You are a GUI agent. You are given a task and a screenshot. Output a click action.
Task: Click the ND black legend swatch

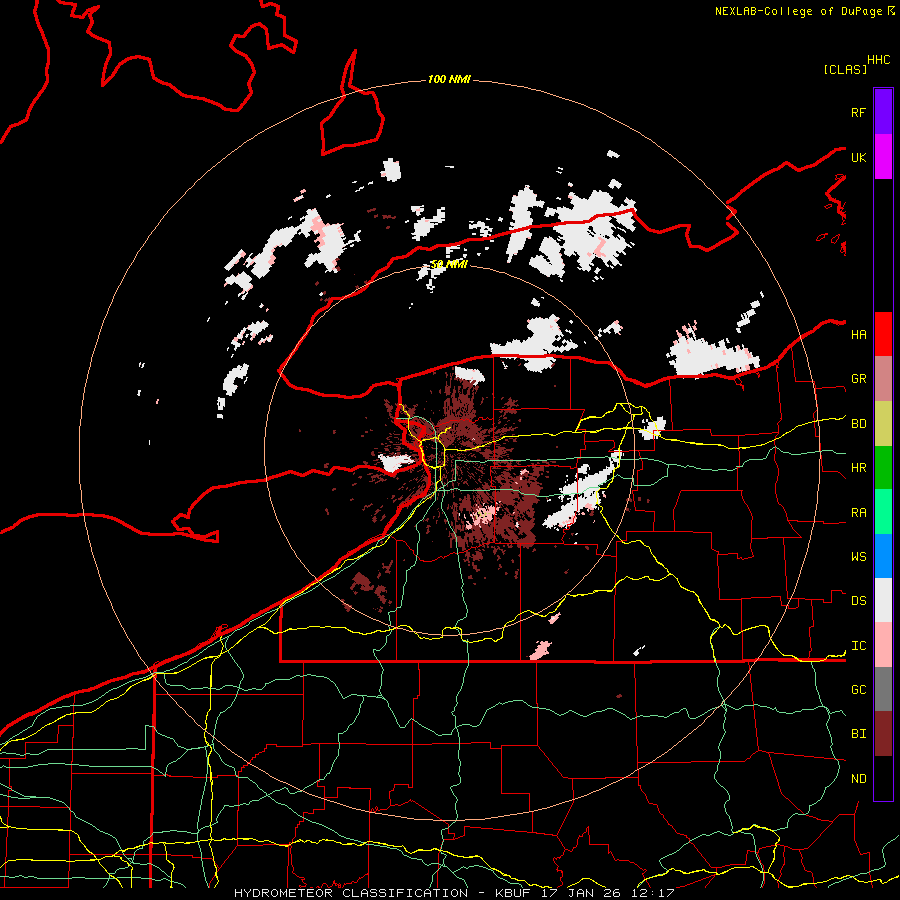(883, 778)
